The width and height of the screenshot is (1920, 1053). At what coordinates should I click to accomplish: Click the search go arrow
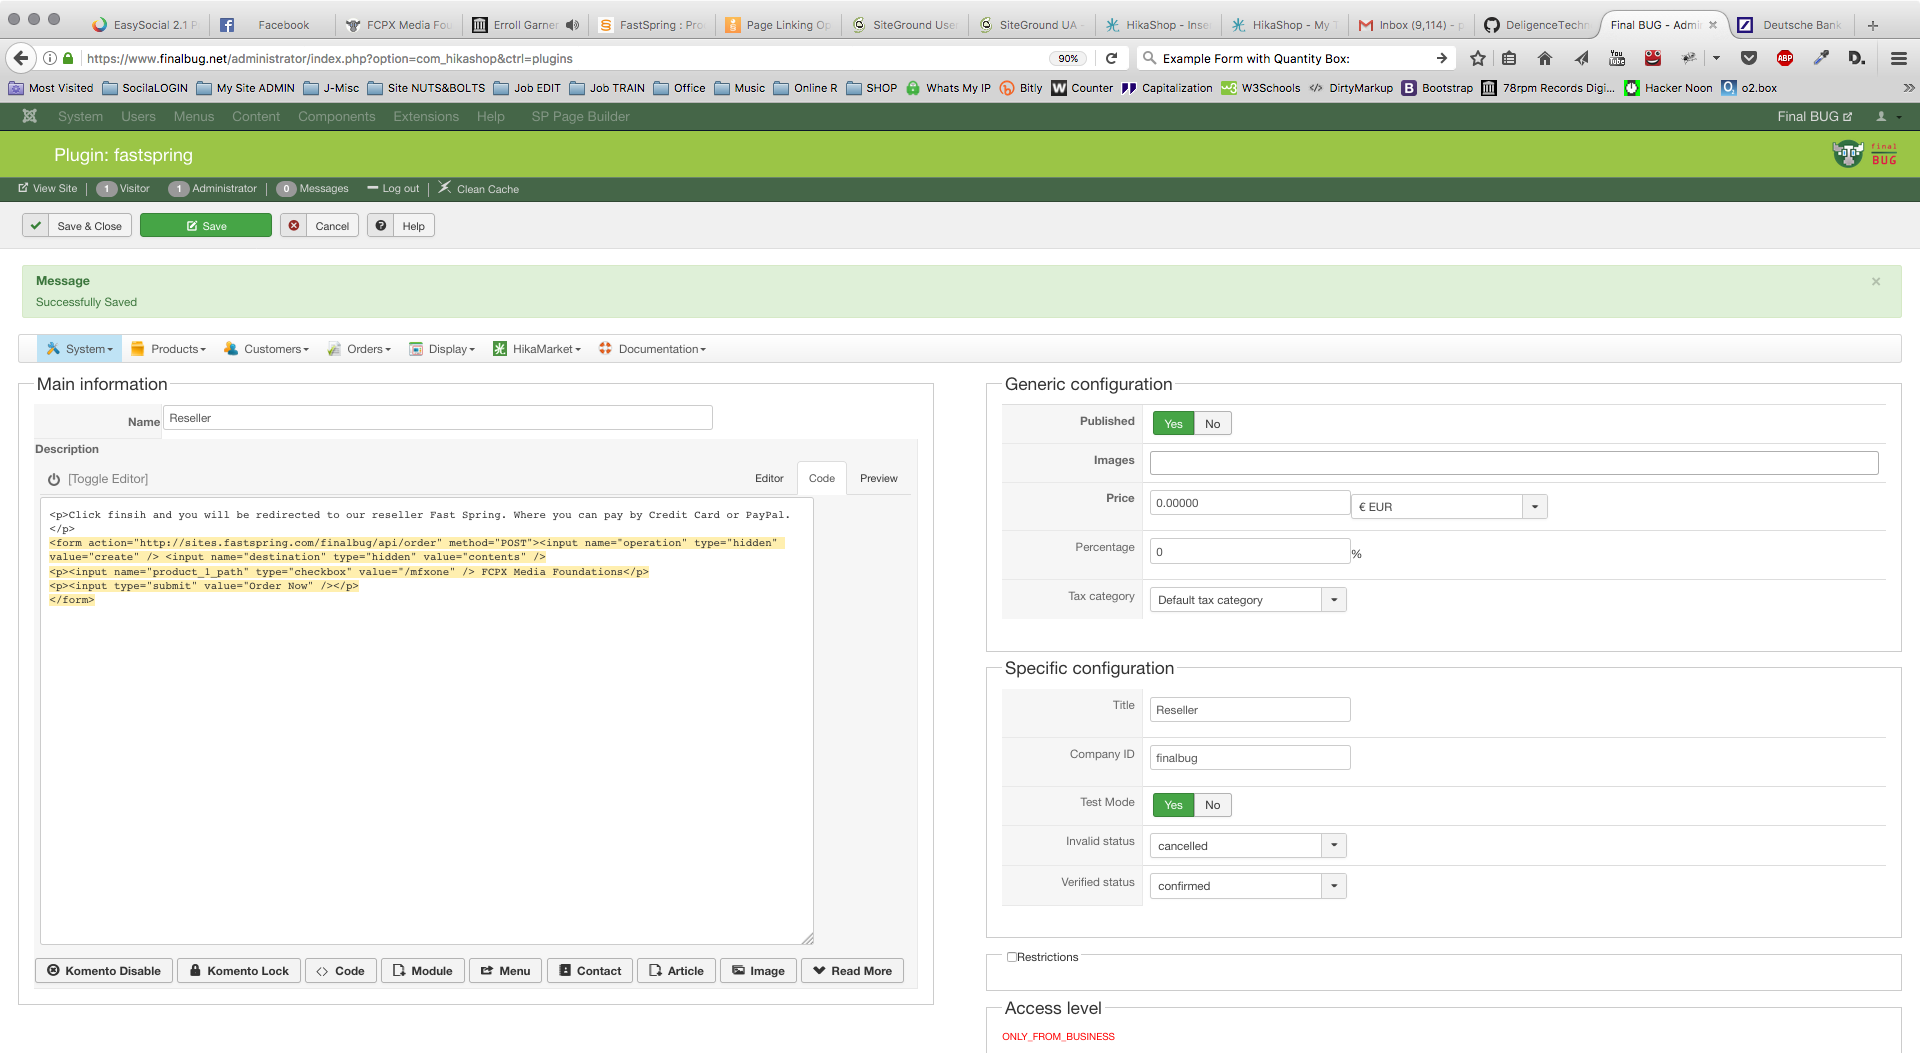coord(1441,58)
